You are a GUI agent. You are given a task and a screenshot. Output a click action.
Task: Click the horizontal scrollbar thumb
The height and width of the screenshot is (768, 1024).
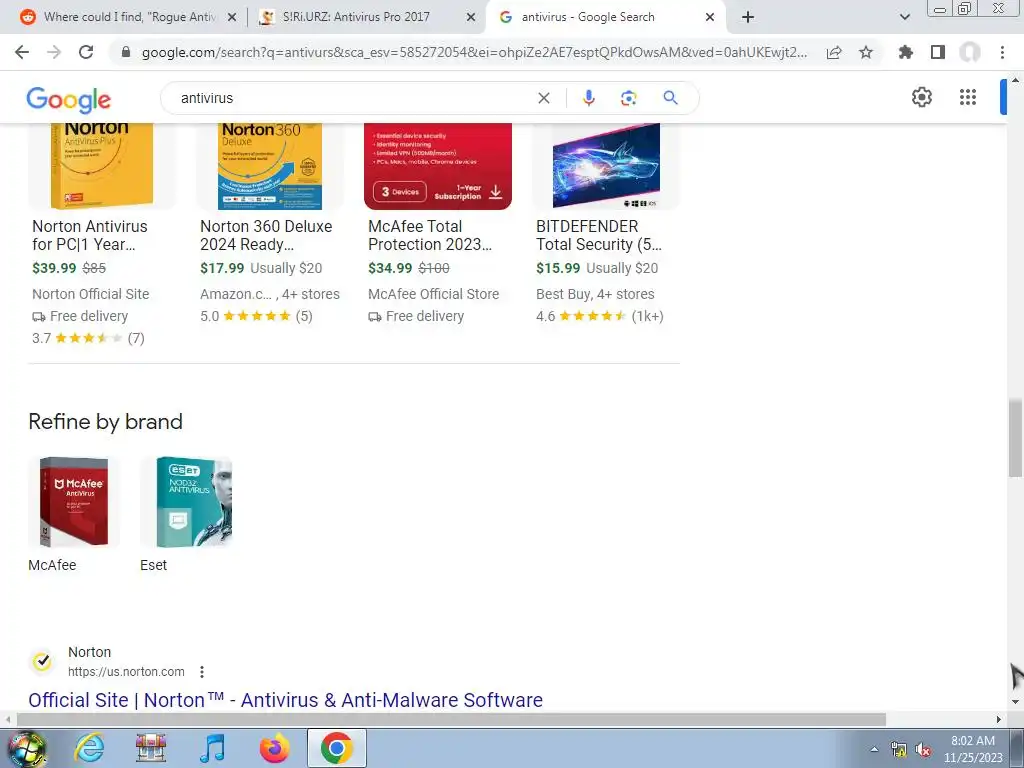point(451,720)
